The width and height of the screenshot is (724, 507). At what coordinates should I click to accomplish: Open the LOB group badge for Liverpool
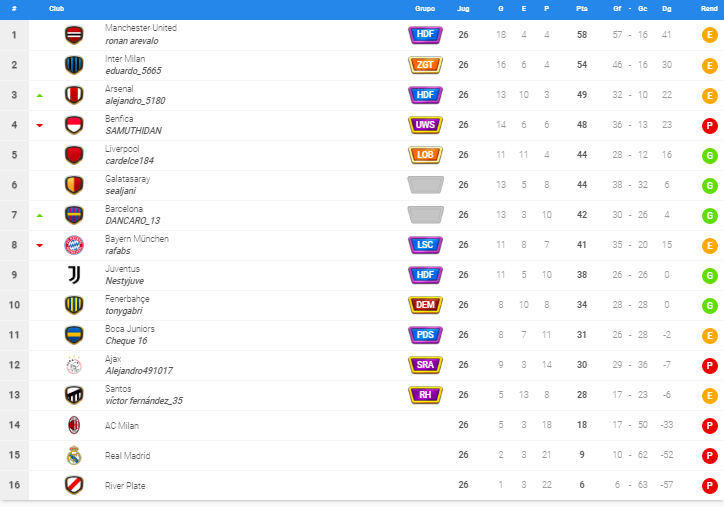(x=425, y=155)
